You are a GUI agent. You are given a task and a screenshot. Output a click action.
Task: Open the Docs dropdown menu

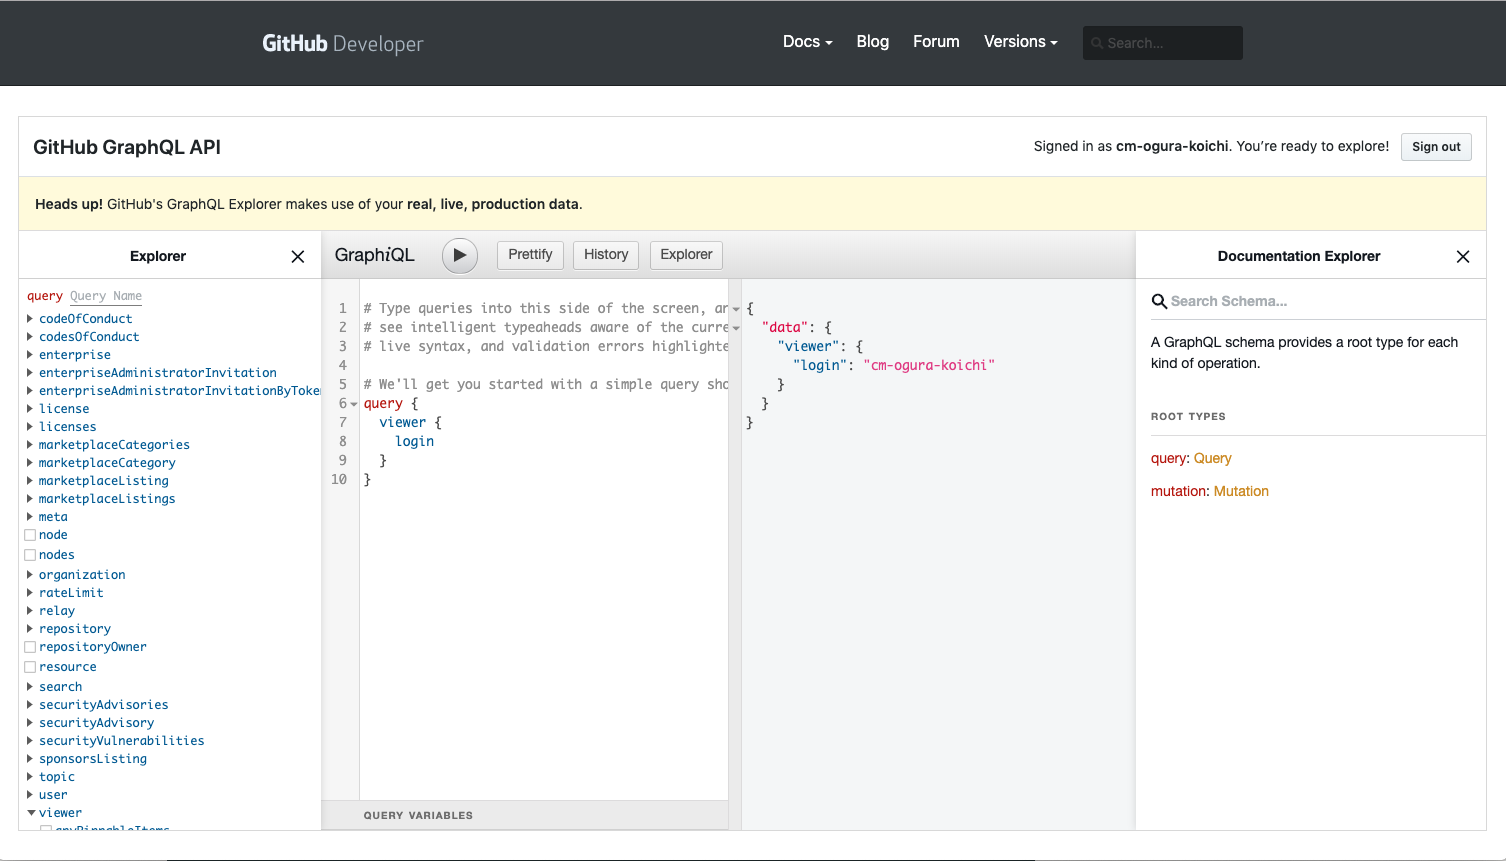(x=806, y=42)
